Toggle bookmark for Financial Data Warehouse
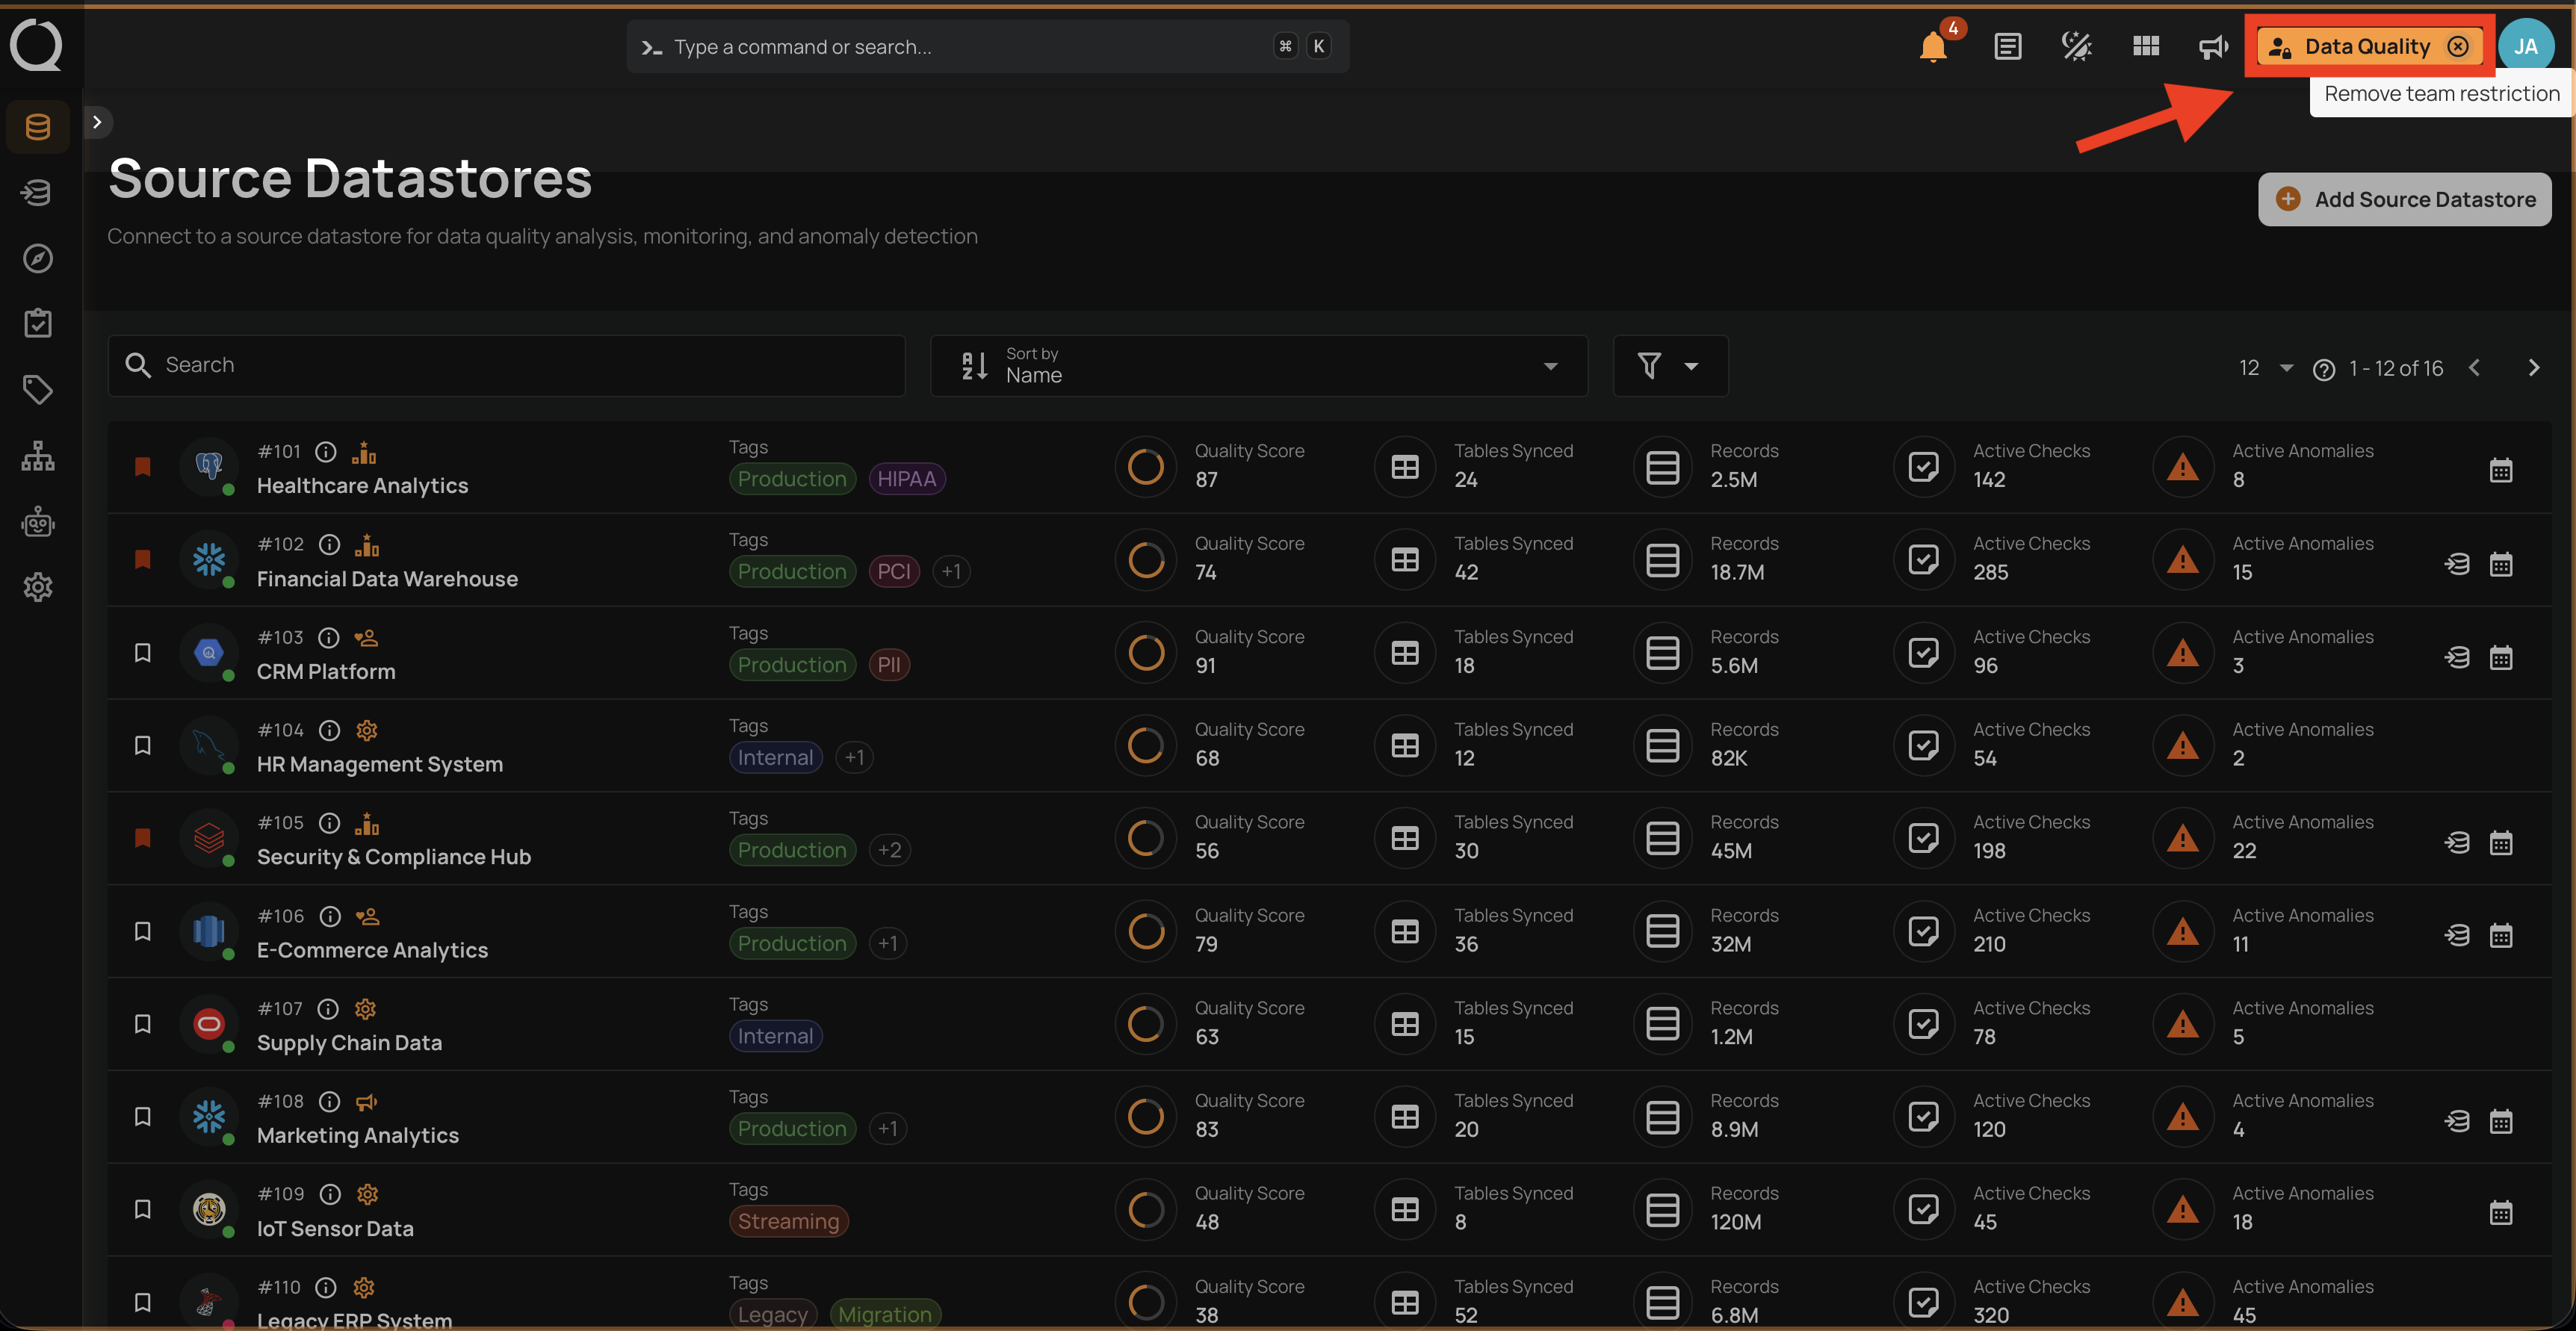The width and height of the screenshot is (2576, 1331). [x=143, y=560]
